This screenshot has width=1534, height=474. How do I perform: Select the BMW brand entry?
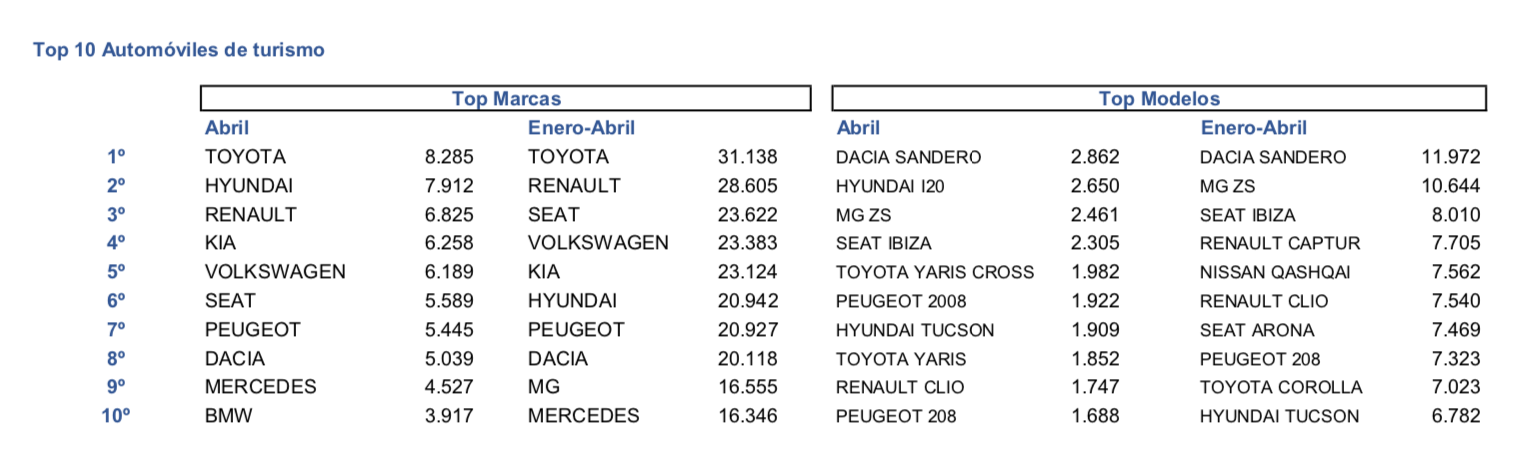pos(229,416)
